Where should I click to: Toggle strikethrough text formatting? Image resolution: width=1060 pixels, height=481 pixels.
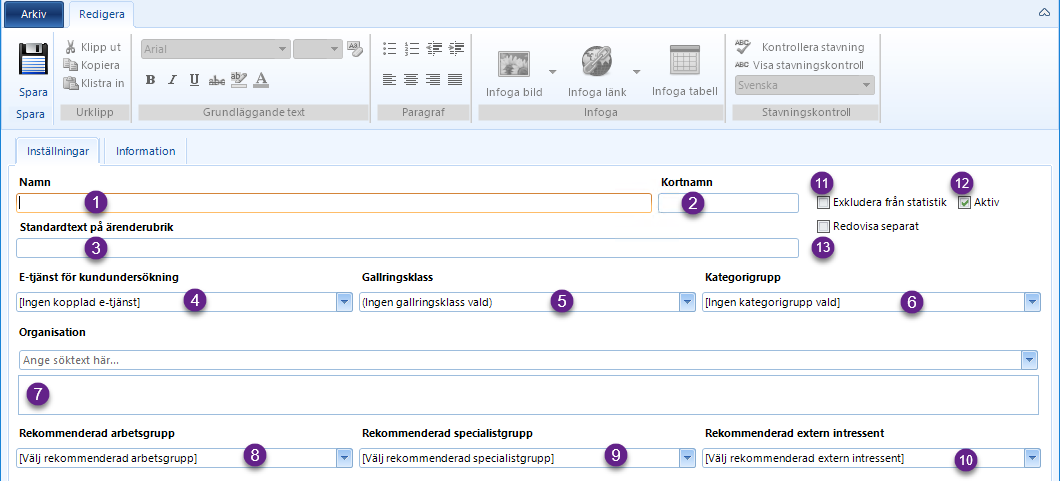[x=216, y=80]
